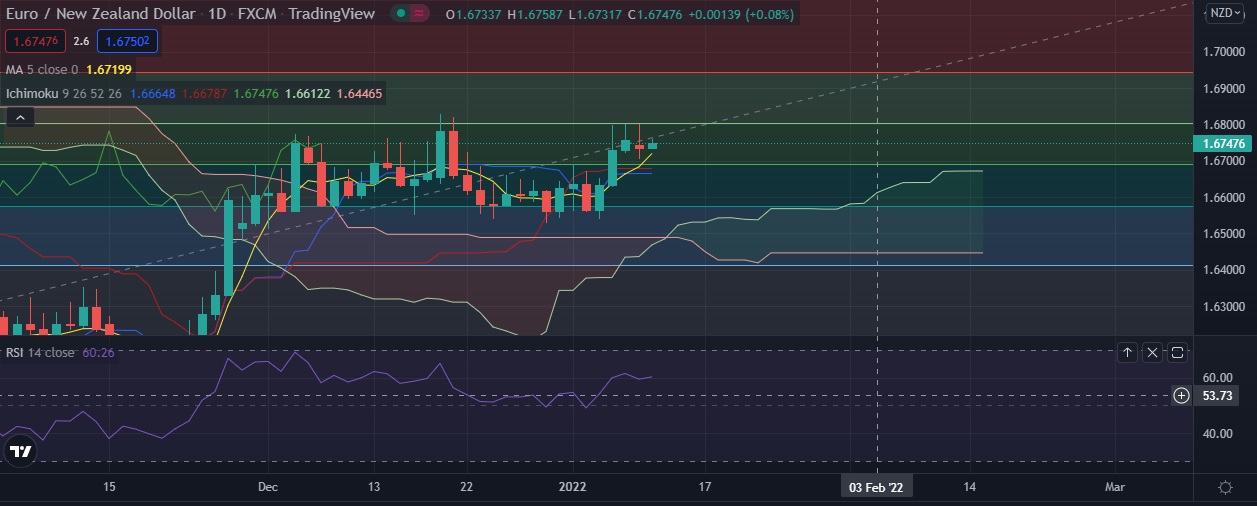Open the NZD currency dropdown

tap(1225, 13)
